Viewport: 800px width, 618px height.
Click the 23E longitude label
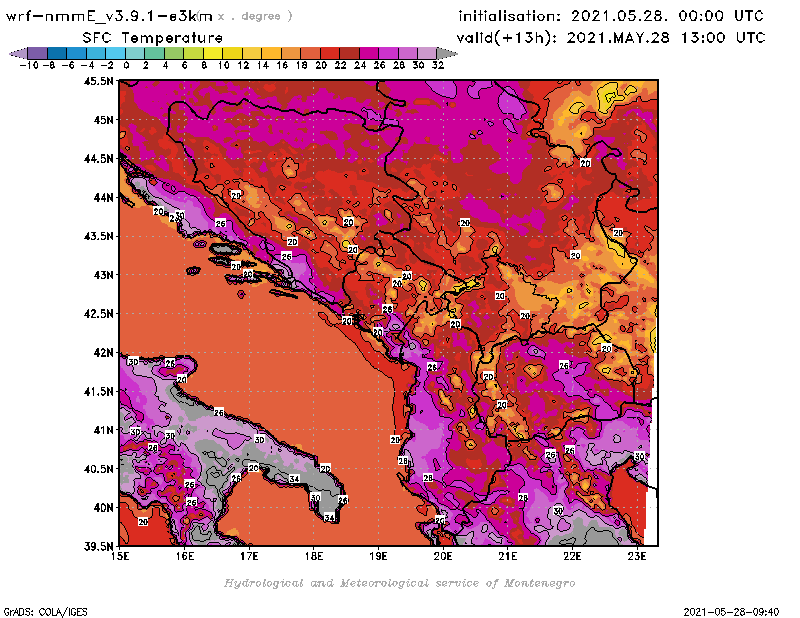[x=637, y=556]
